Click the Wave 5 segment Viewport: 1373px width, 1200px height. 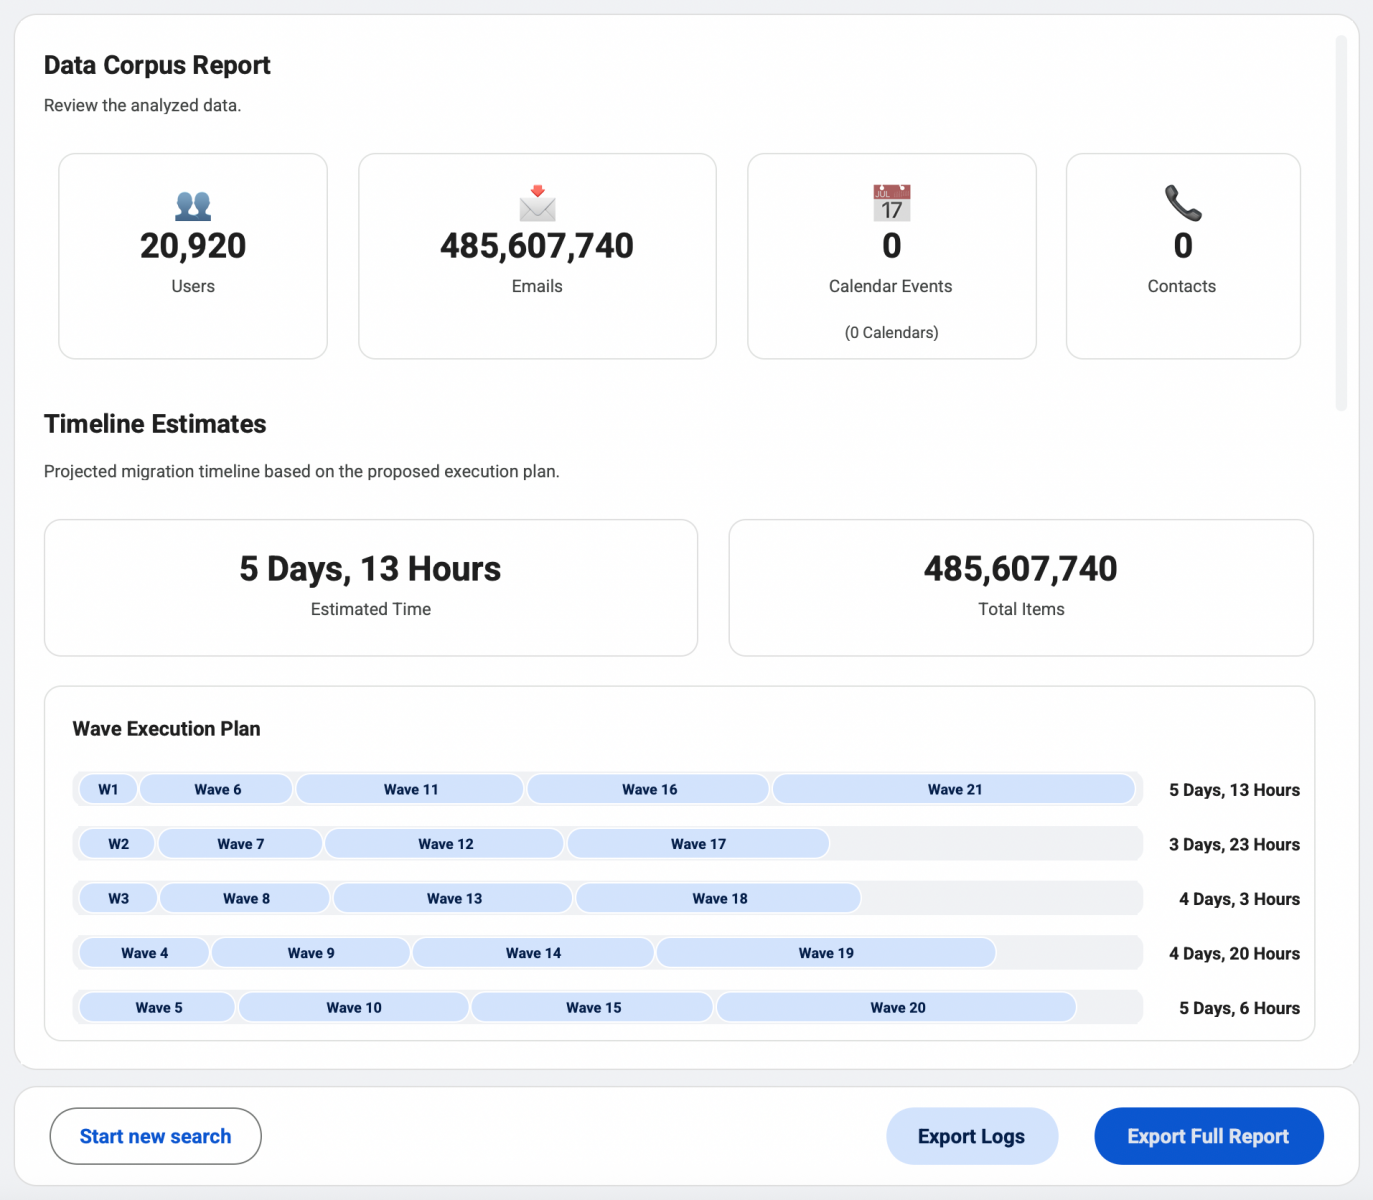click(157, 1007)
